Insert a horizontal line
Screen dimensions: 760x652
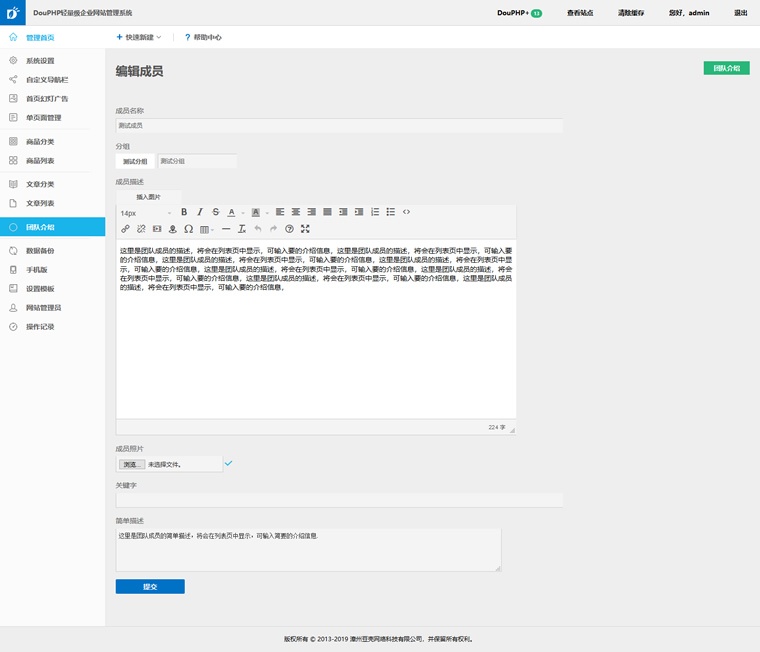(x=226, y=229)
